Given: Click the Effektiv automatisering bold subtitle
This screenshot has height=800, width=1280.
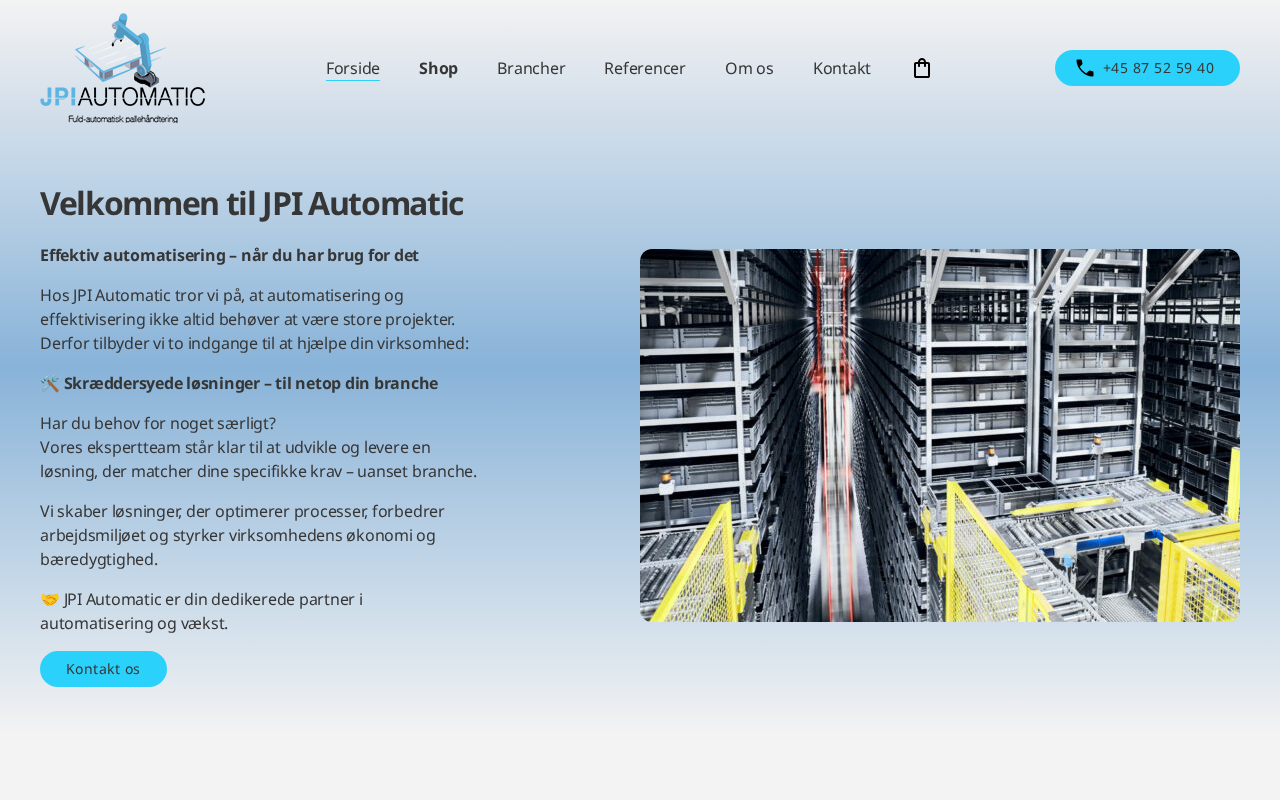Looking at the screenshot, I should [229, 256].
